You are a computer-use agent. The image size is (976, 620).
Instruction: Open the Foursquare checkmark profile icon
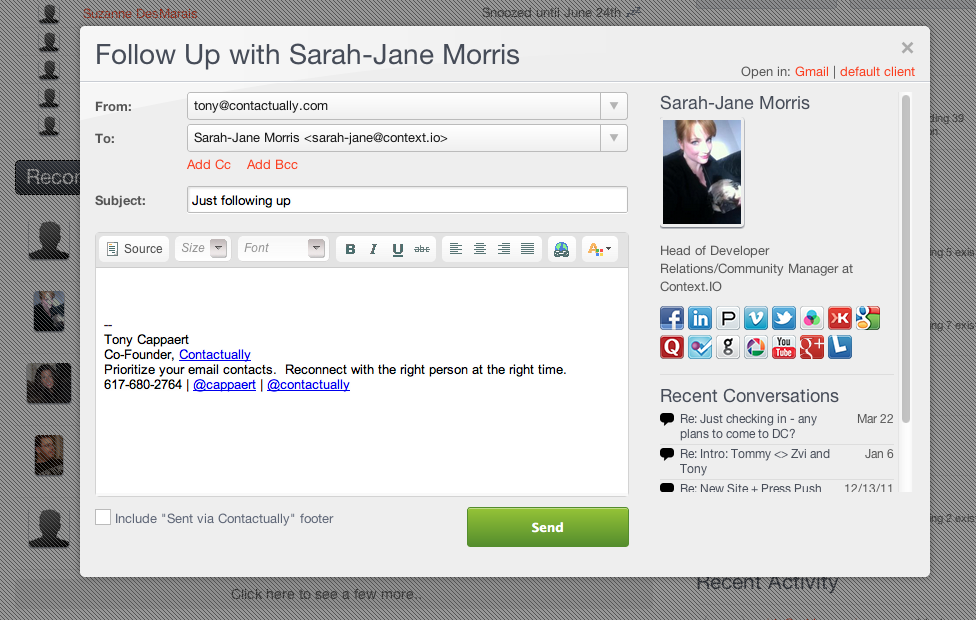[x=700, y=347]
